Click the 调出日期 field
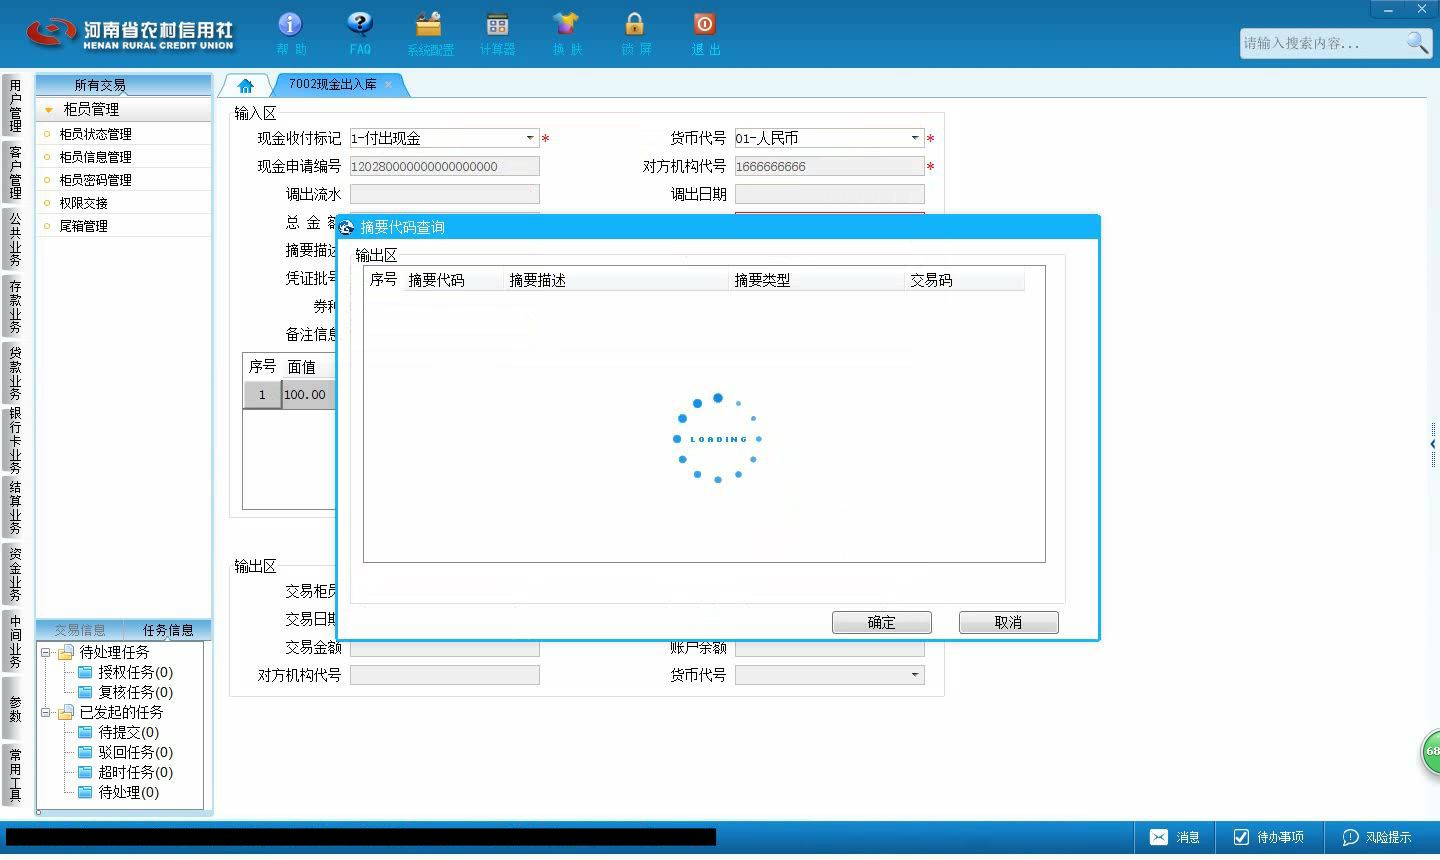This screenshot has height=860, width=1440. 829,194
